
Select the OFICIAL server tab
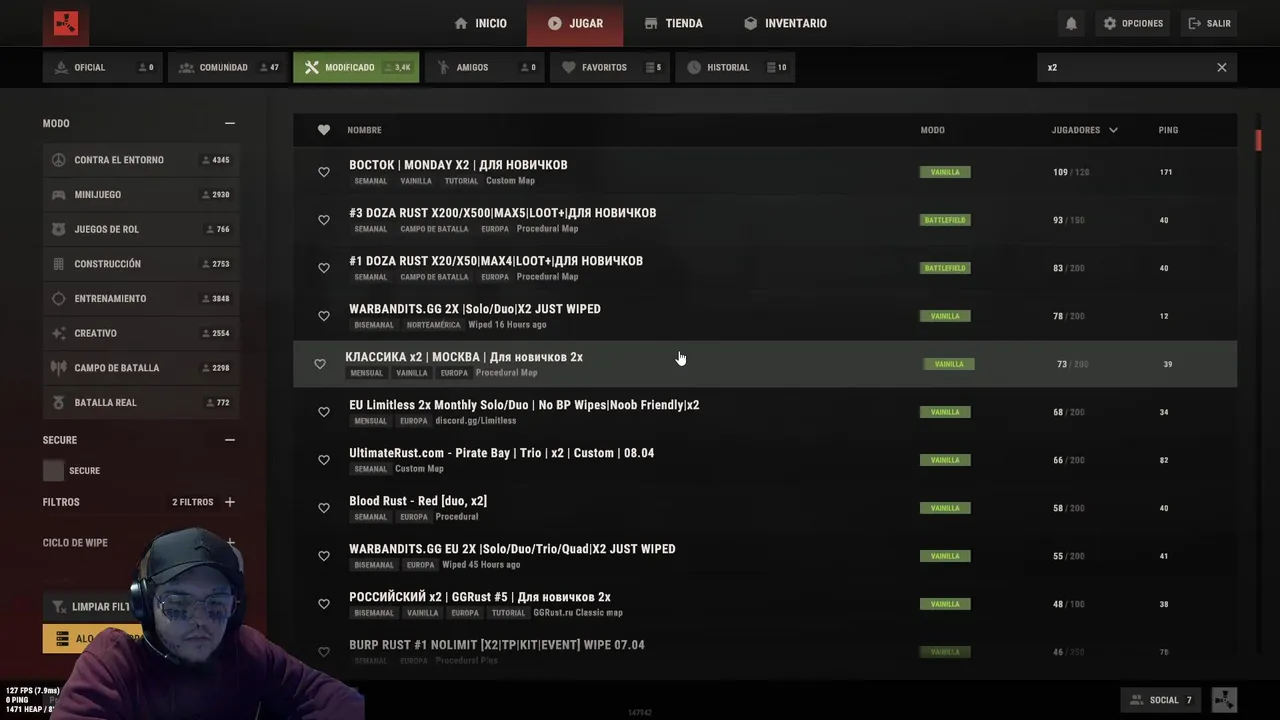(103, 67)
